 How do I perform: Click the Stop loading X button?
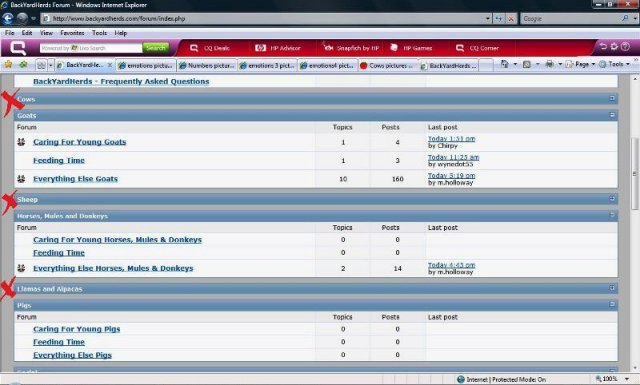[511, 19]
